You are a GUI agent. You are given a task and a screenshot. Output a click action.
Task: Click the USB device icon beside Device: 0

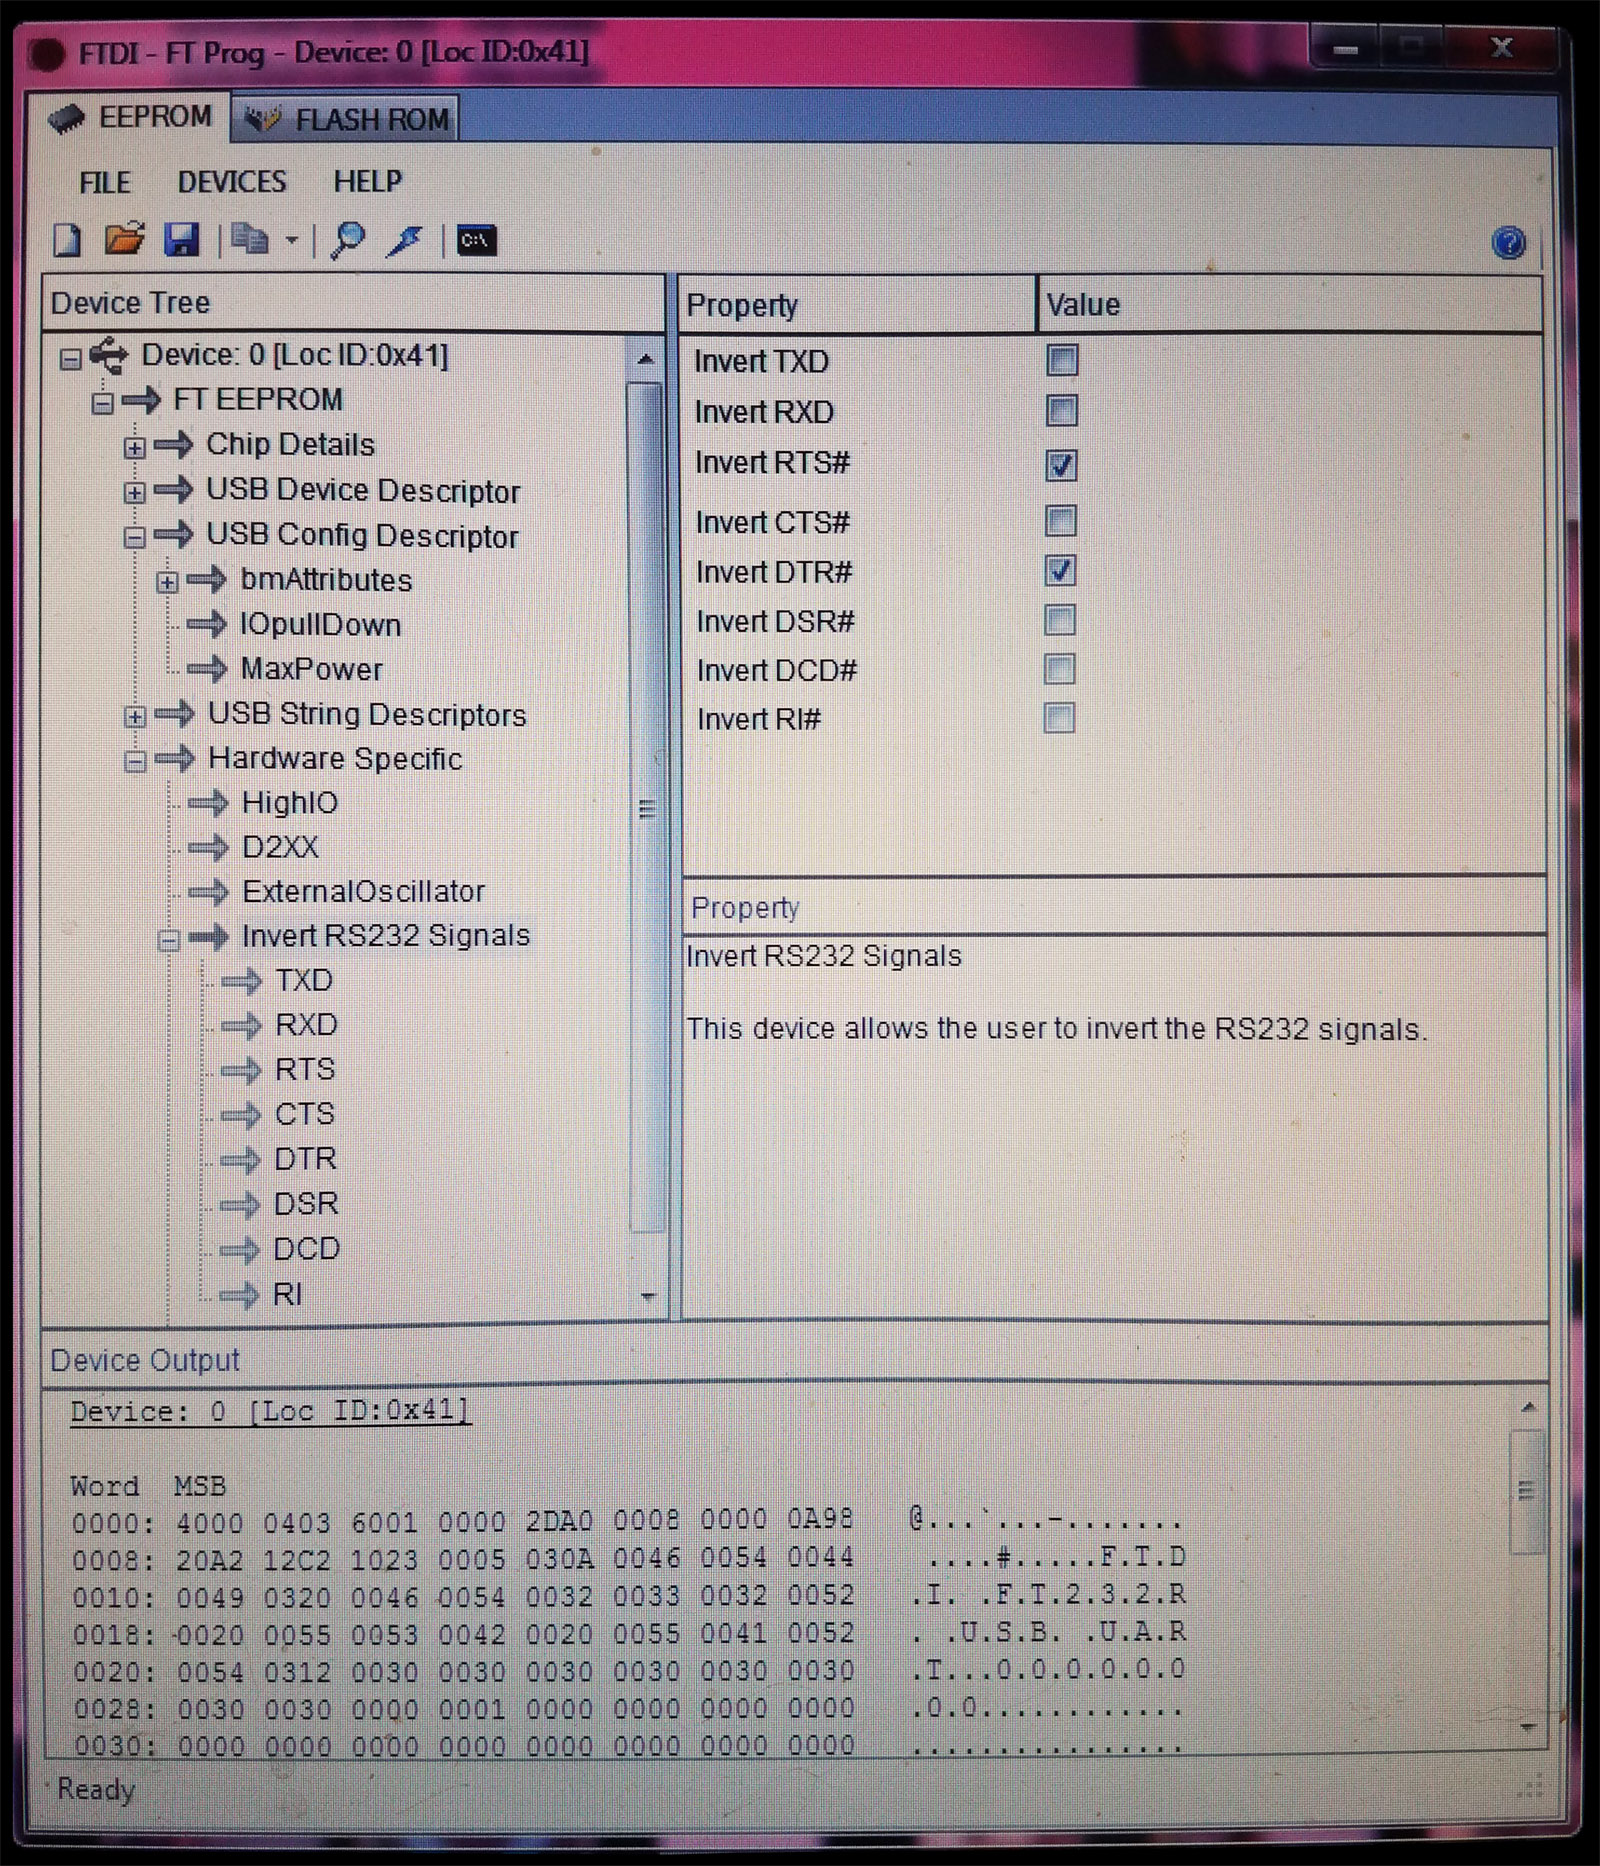(108, 355)
